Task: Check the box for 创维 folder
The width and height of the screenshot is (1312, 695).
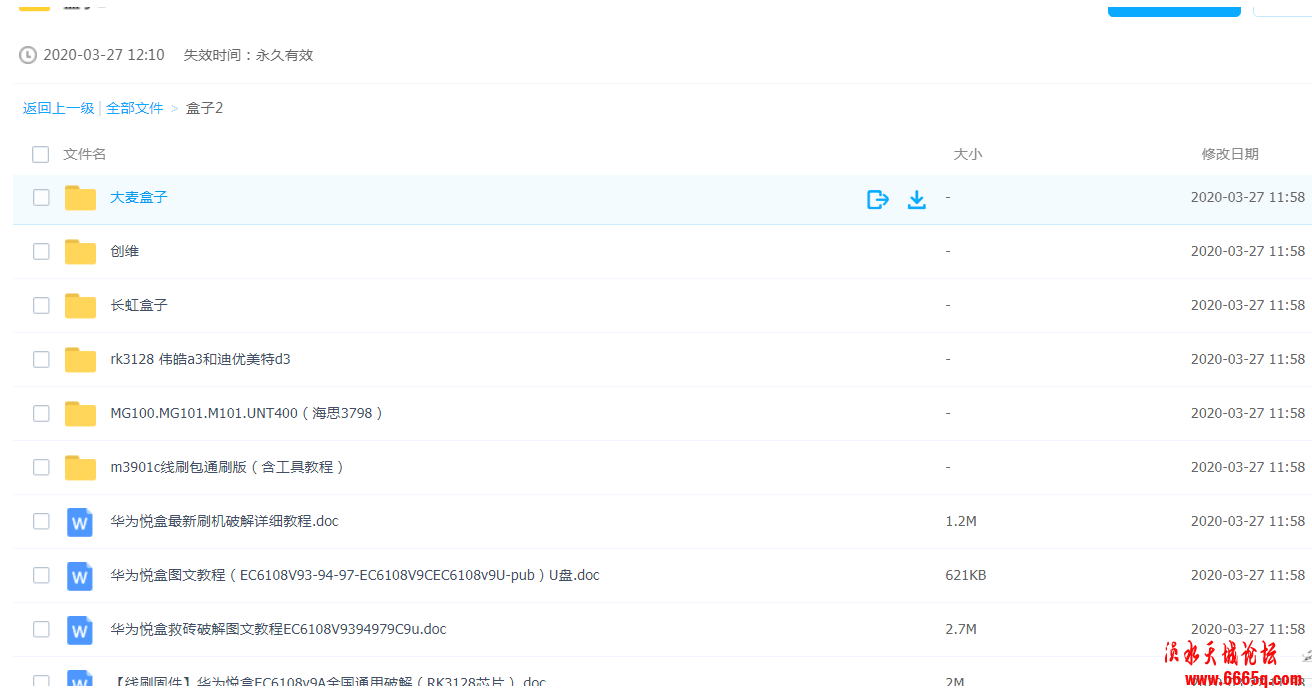Action: pyautogui.click(x=41, y=251)
